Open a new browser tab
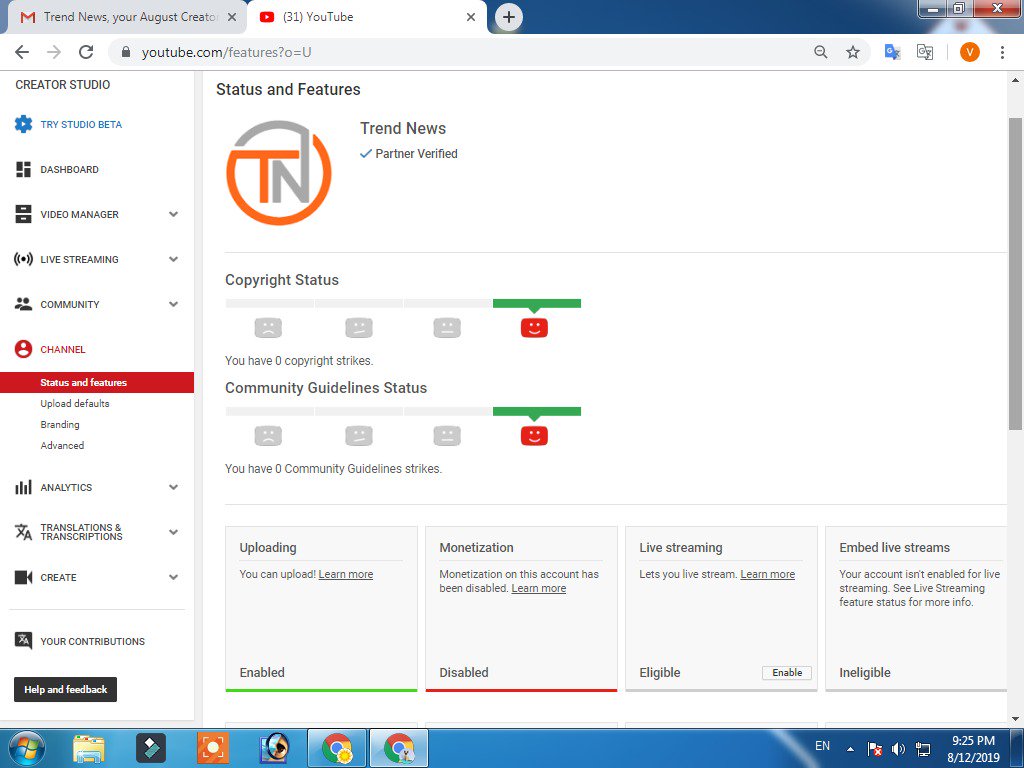This screenshot has width=1024, height=768. [509, 17]
